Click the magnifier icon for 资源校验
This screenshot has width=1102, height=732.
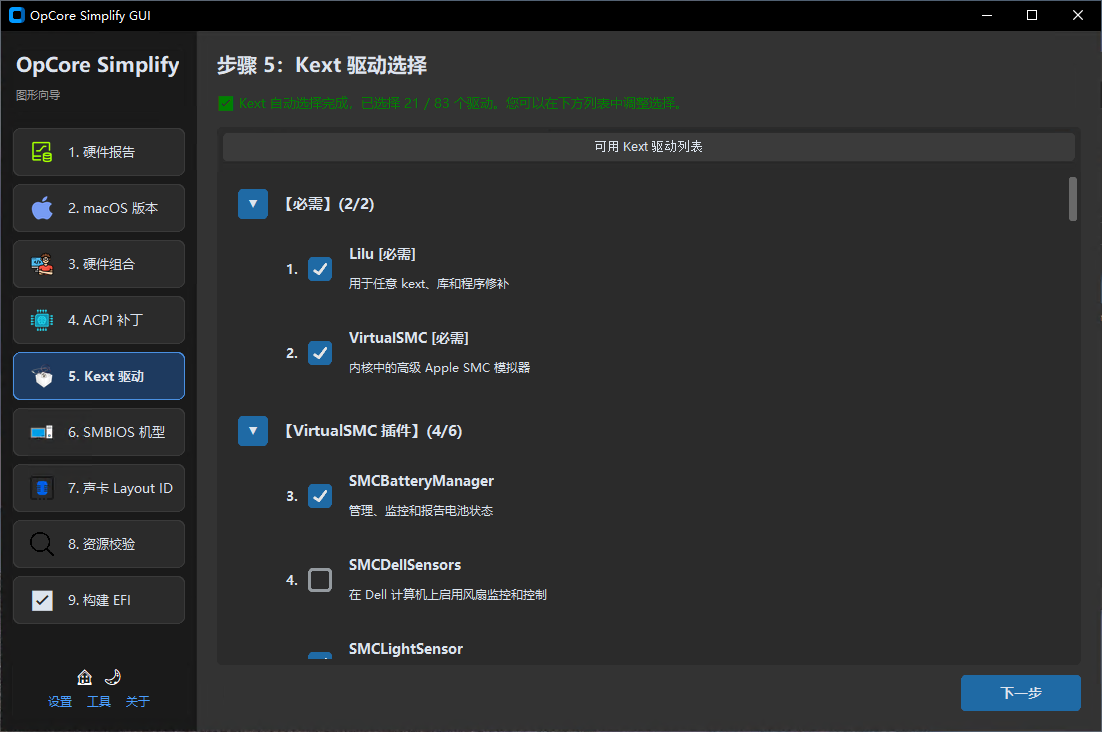click(x=41, y=544)
